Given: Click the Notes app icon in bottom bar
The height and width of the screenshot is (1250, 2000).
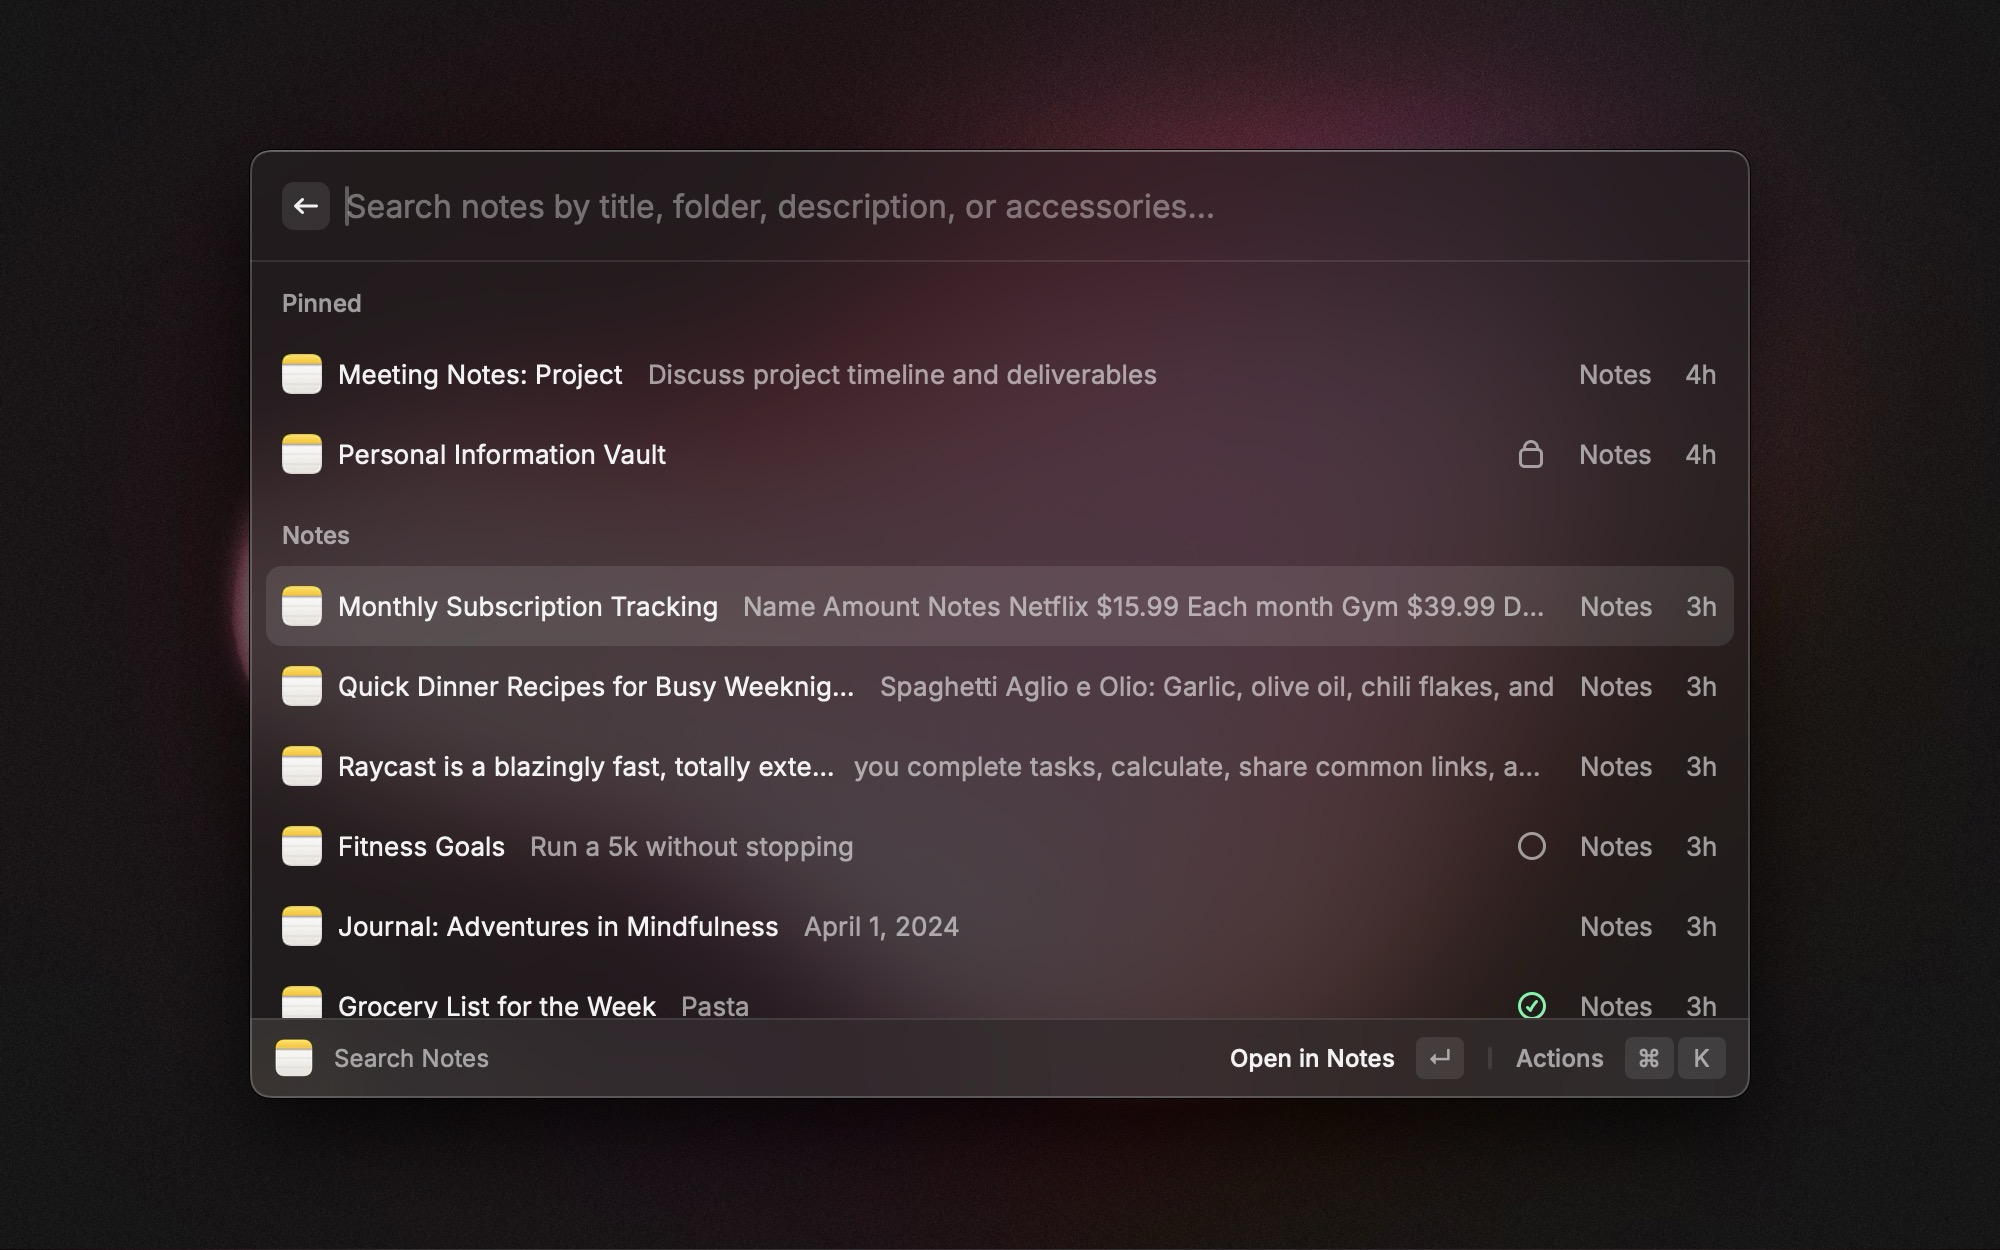Looking at the screenshot, I should pos(294,1058).
